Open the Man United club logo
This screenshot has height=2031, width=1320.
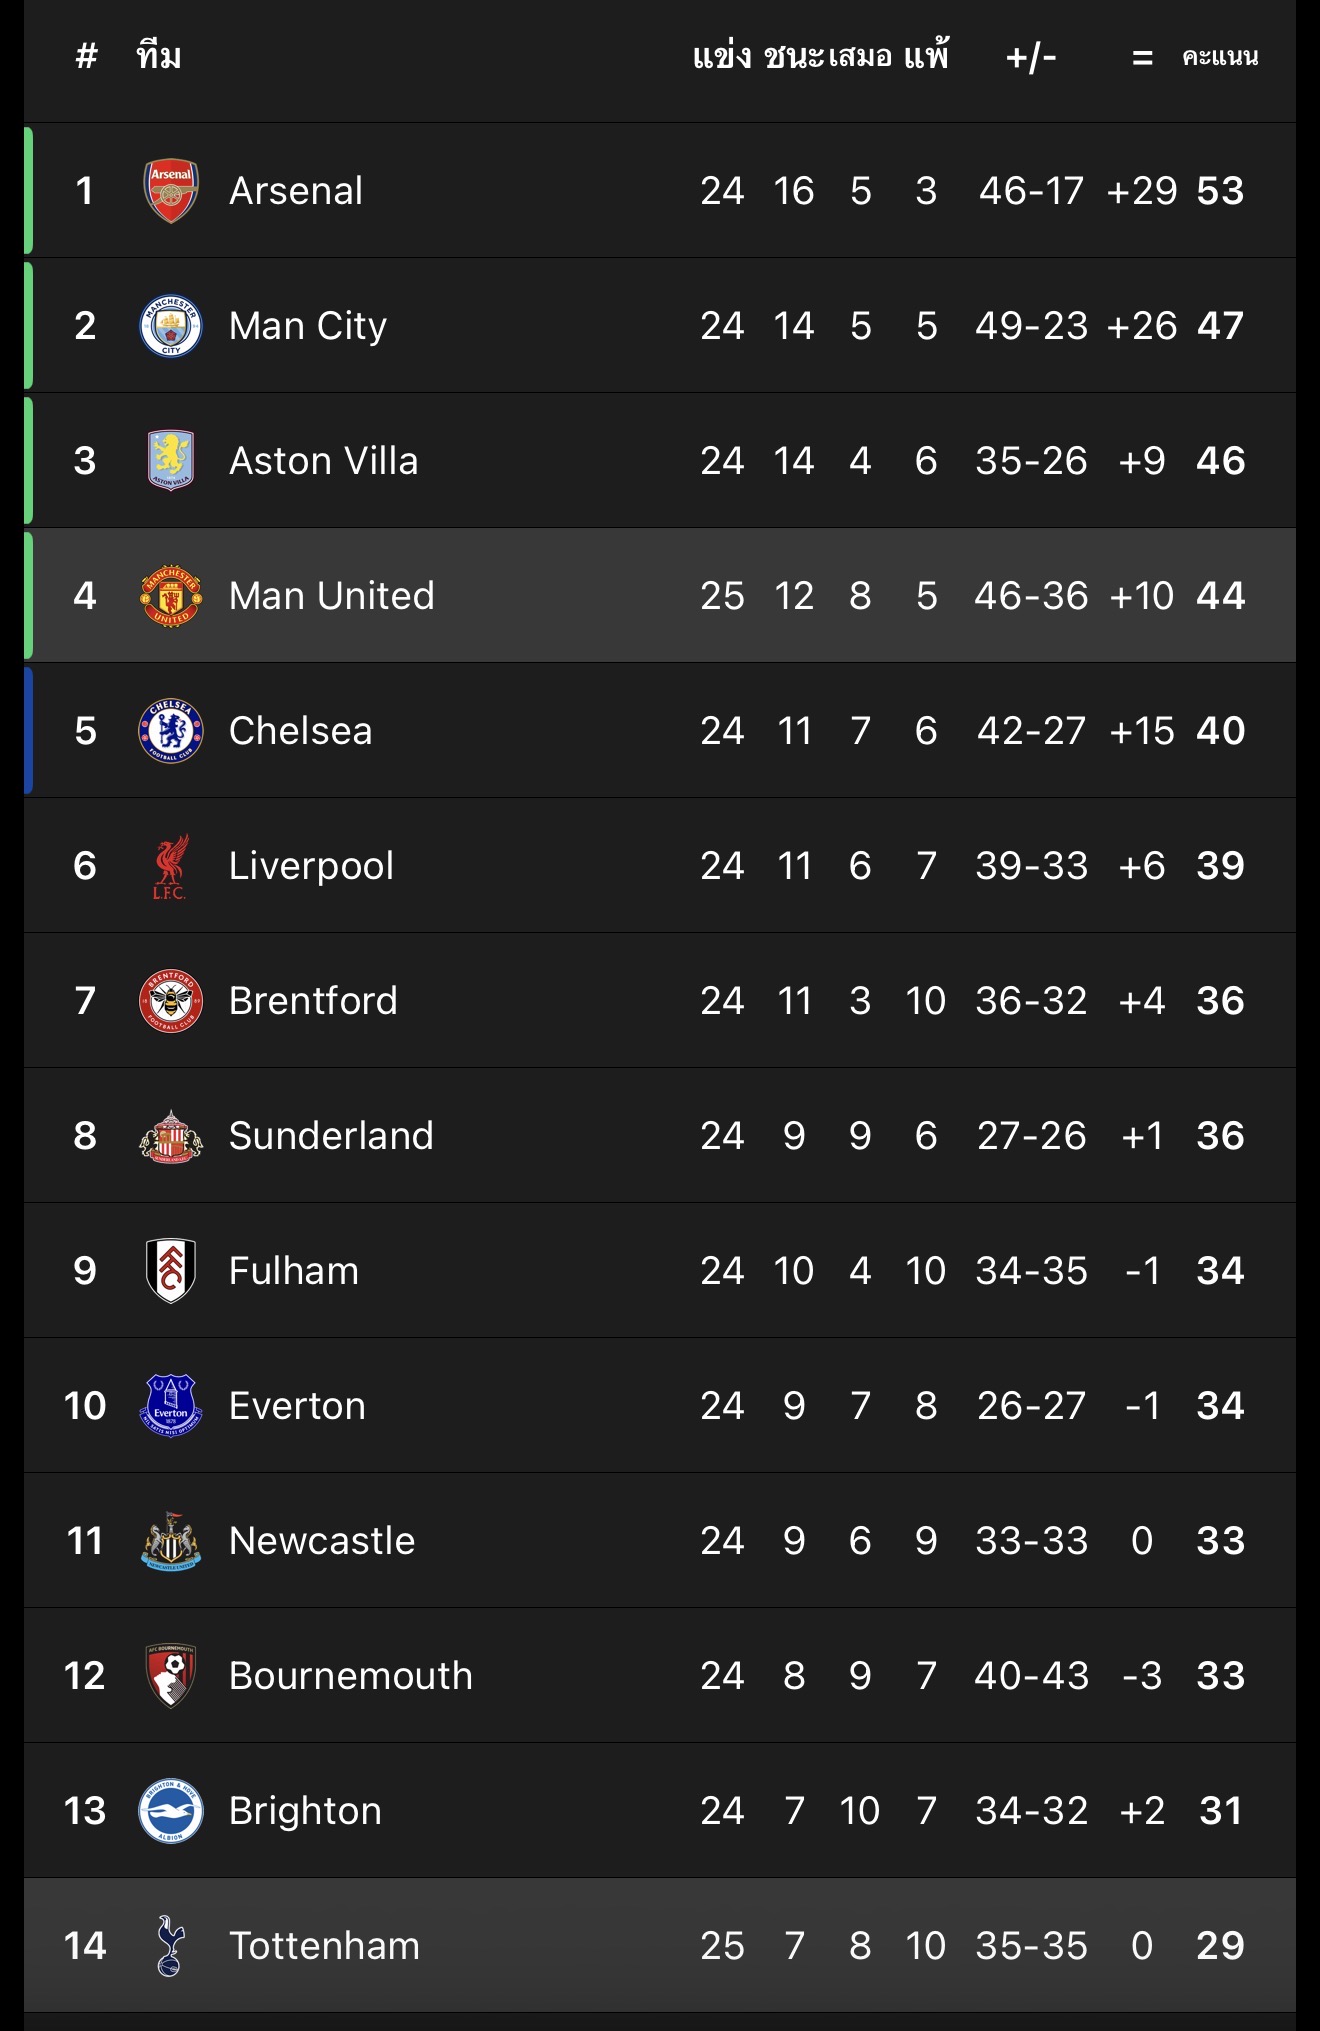[171, 596]
